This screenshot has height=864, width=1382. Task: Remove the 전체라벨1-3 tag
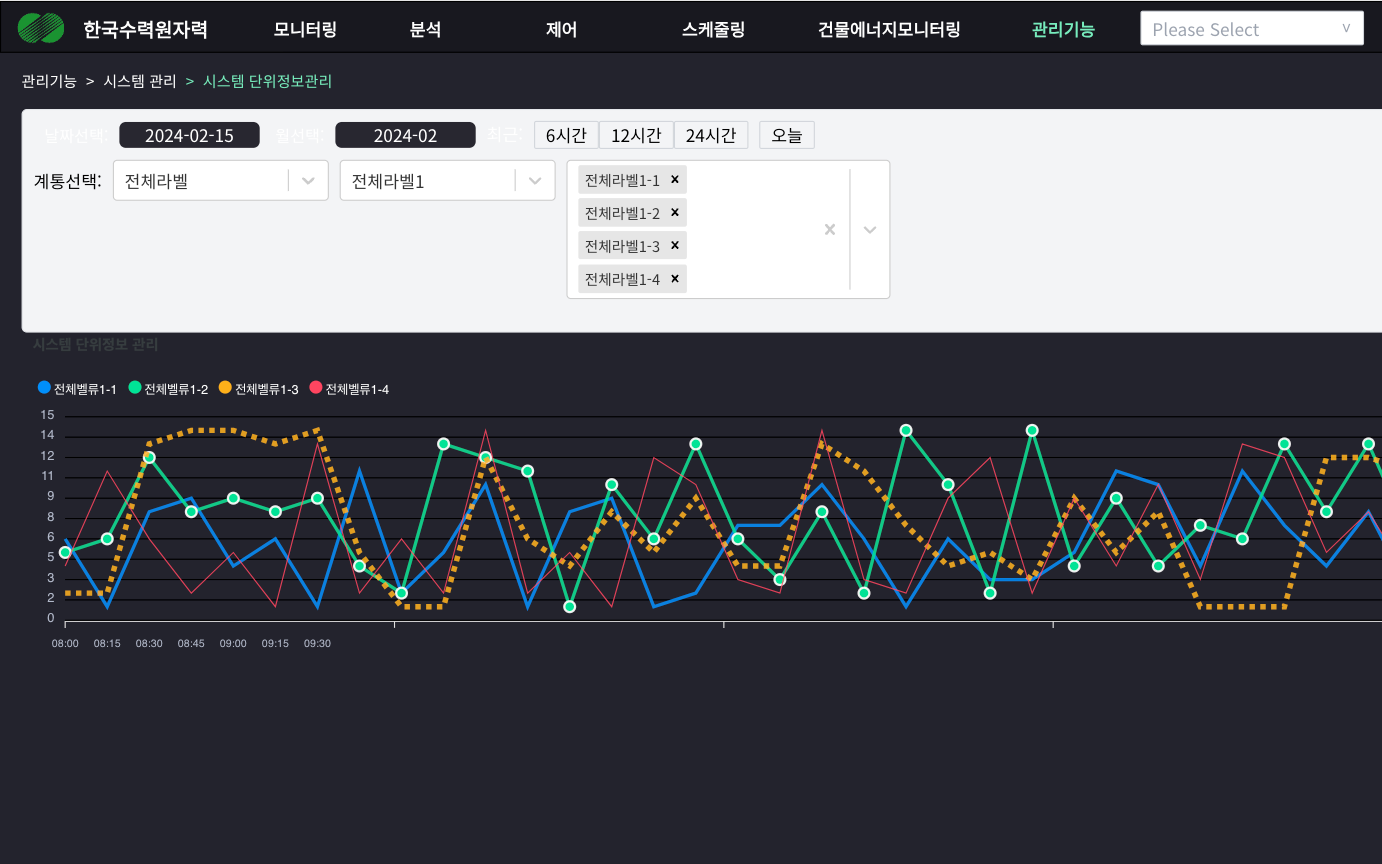(x=675, y=246)
